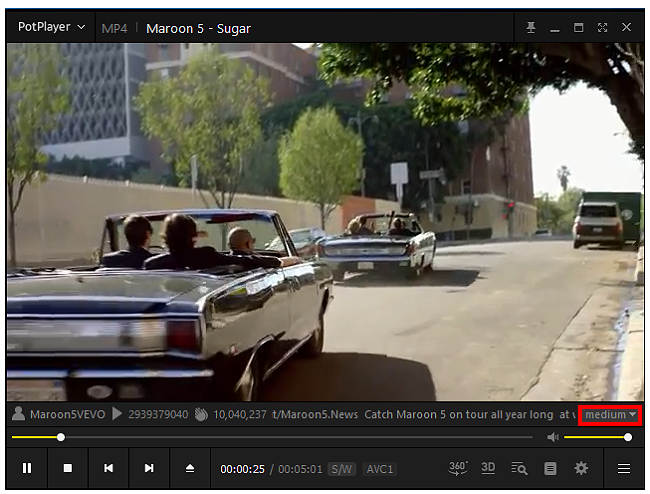Close the PotPlayer window

coord(626,27)
